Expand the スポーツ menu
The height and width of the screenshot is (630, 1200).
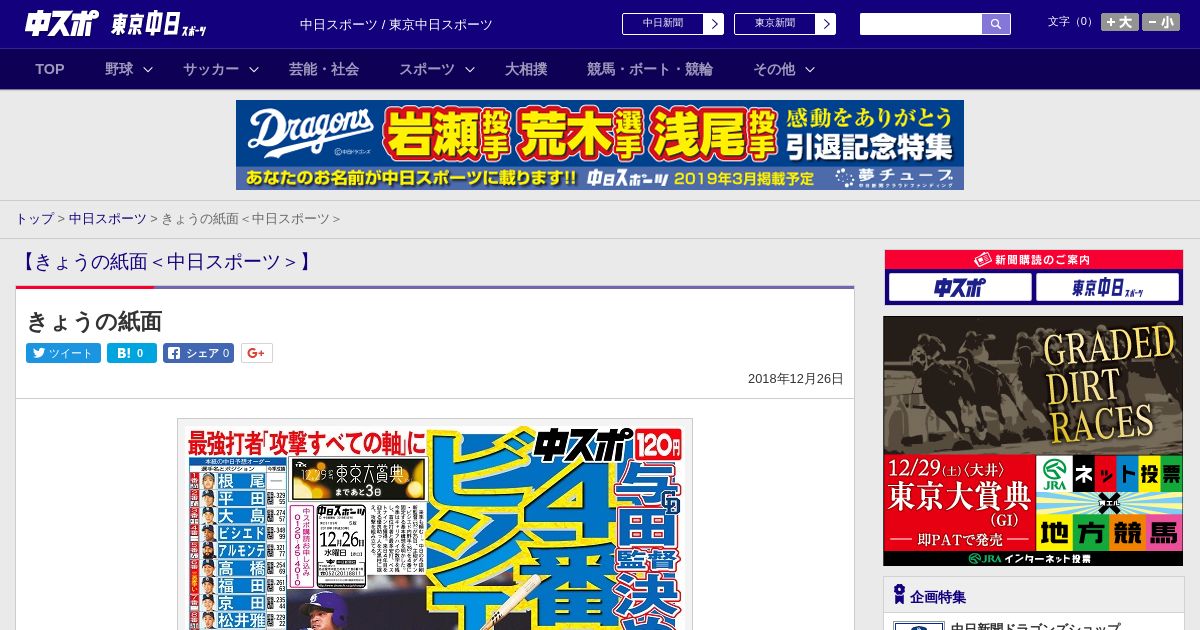437,69
